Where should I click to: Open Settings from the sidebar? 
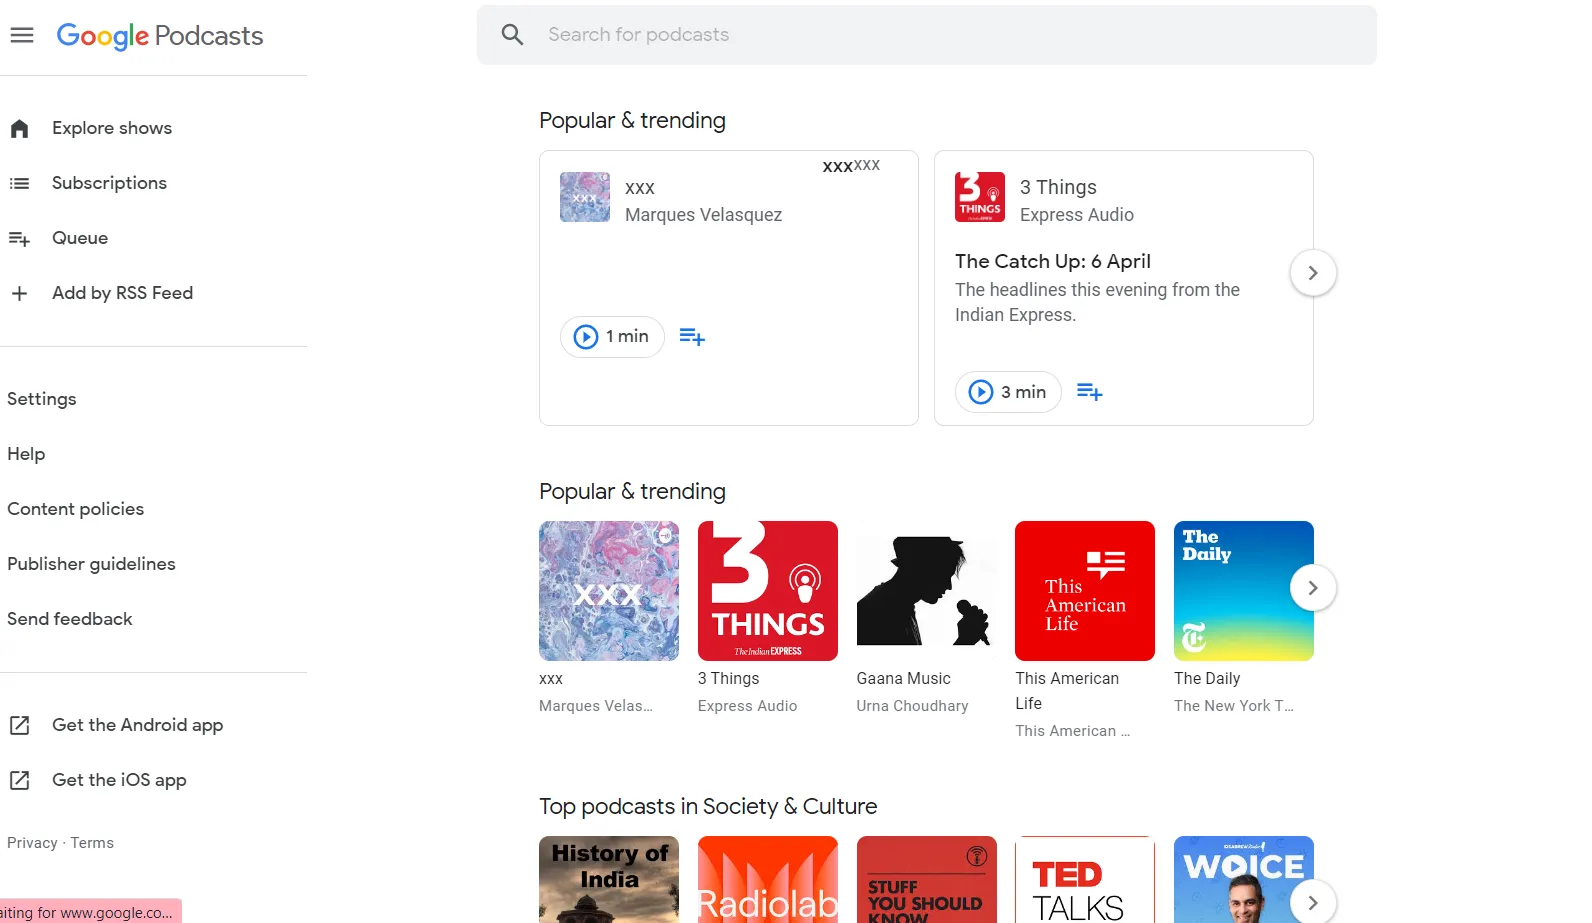pos(42,399)
